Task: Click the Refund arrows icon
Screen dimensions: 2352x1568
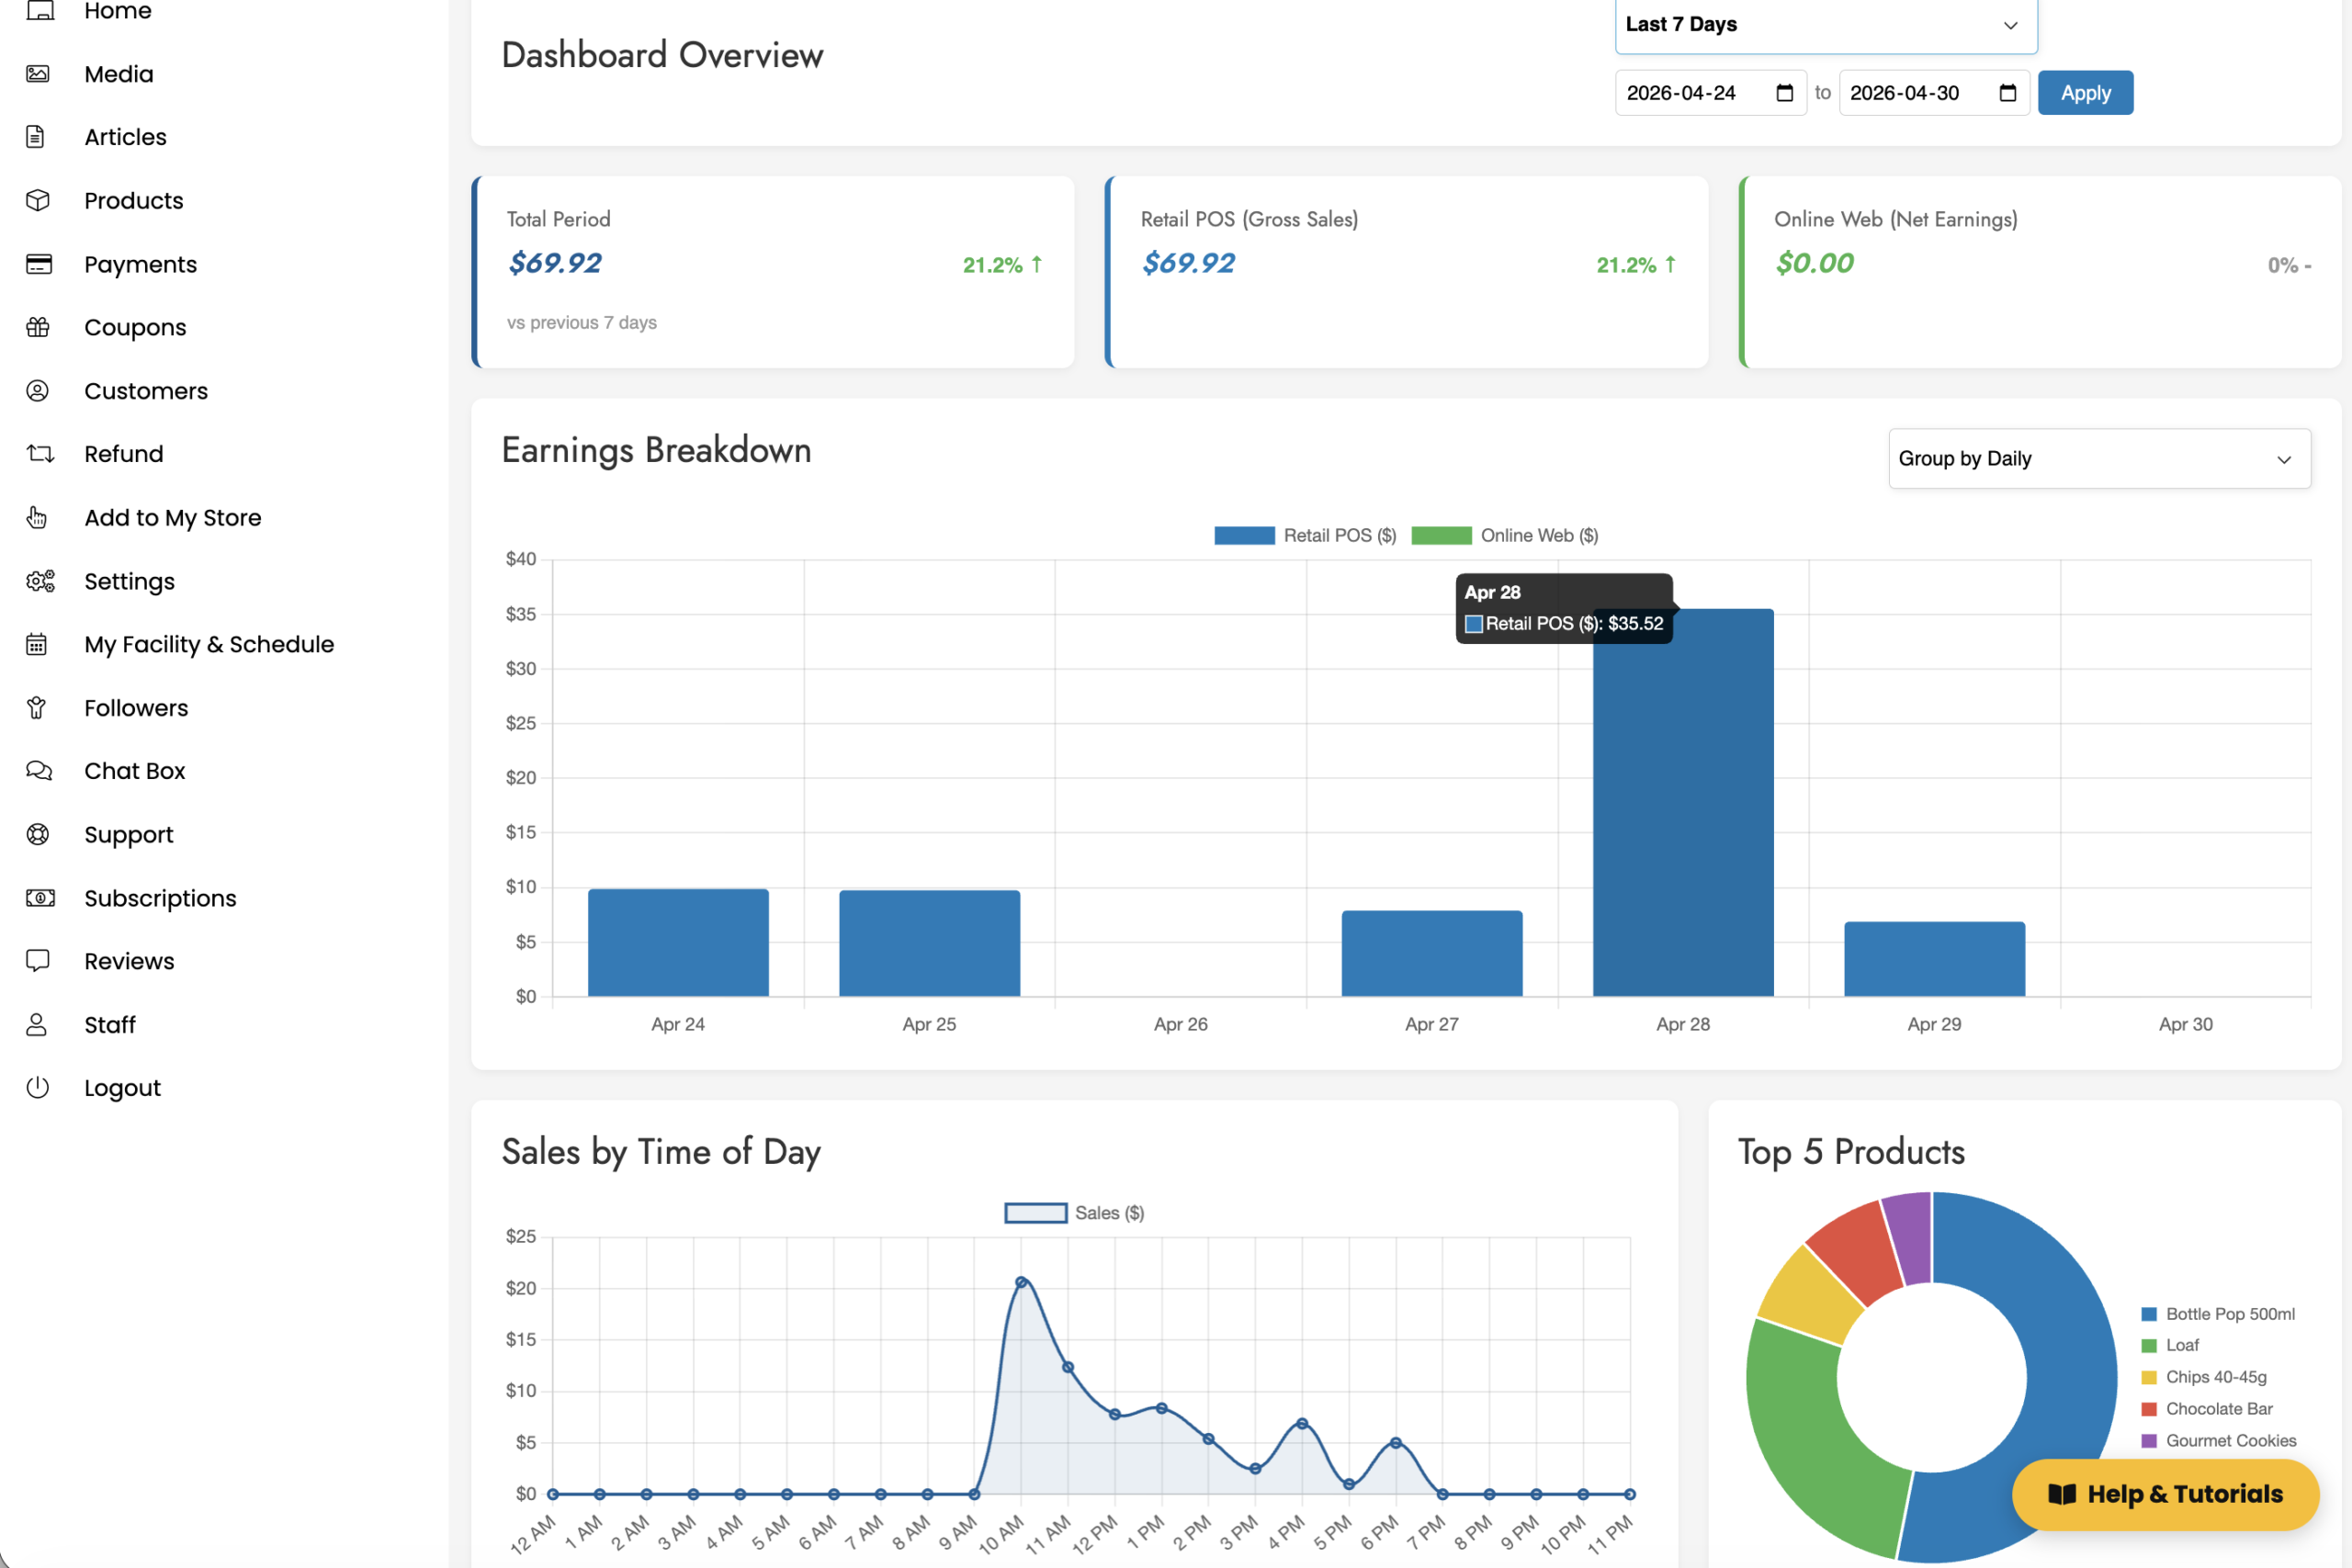Action: [40, 454]
